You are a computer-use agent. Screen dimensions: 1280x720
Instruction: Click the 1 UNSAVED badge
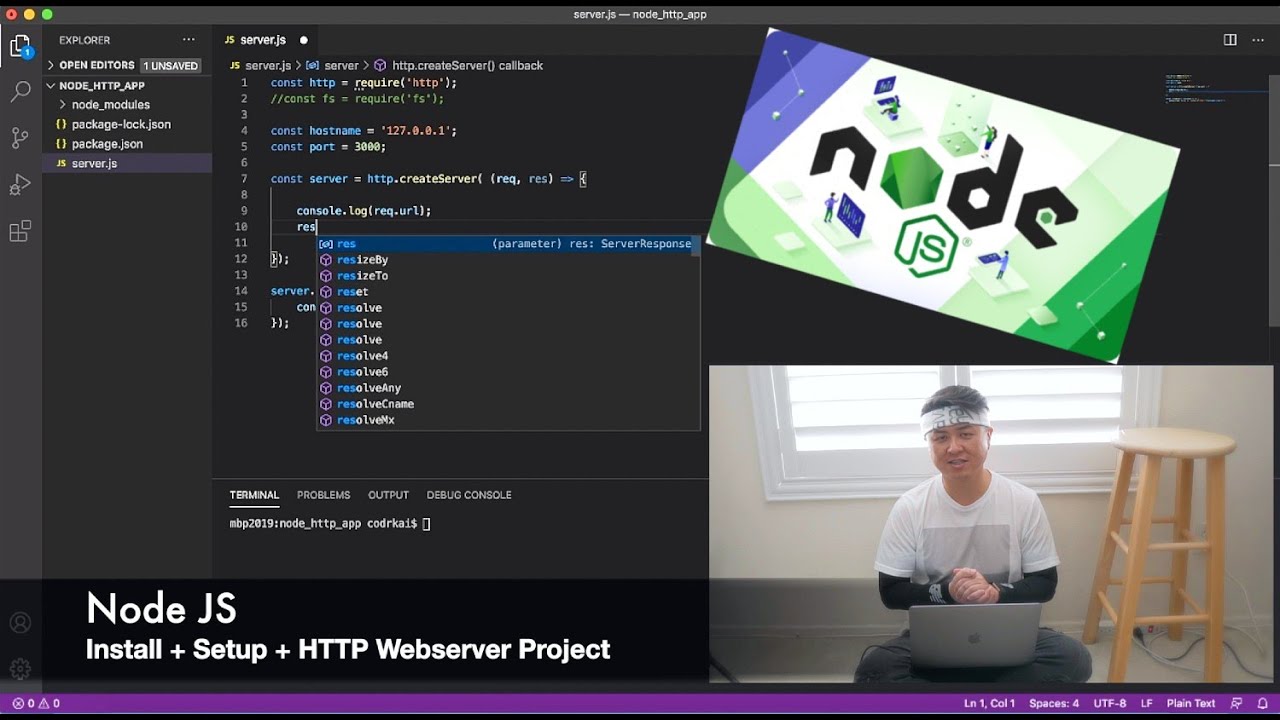171,65
